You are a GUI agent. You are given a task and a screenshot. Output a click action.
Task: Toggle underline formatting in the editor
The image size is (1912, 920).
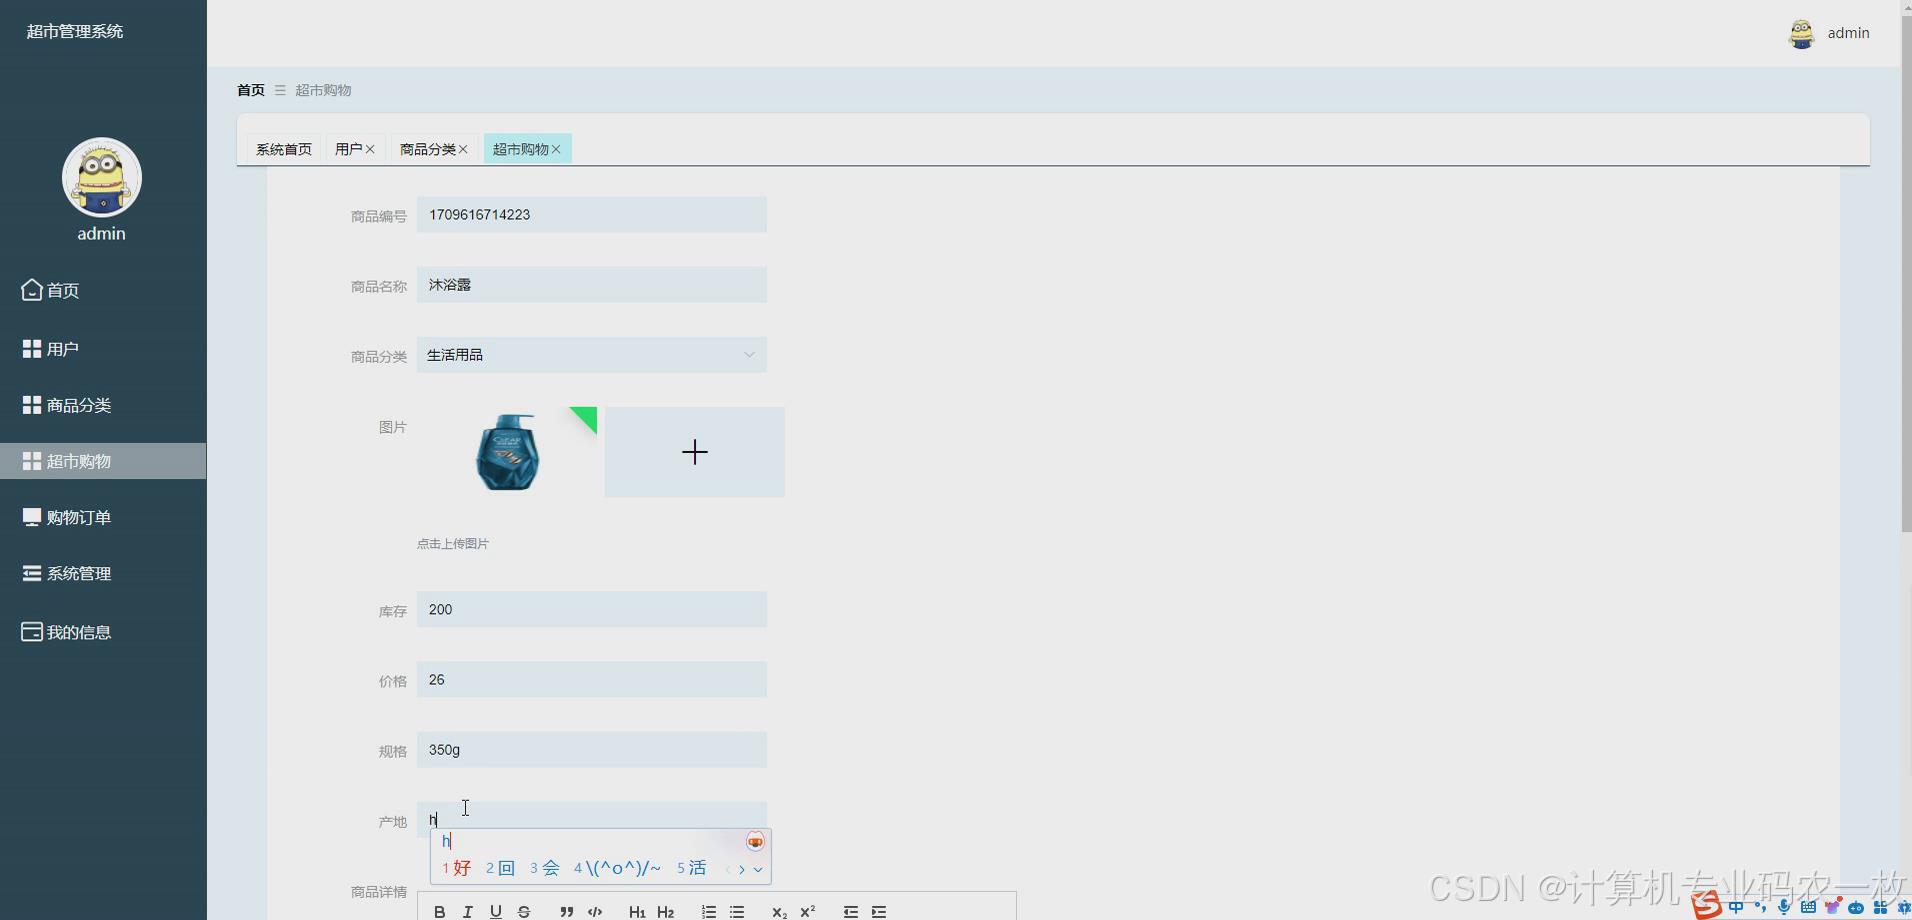[495, 911]
